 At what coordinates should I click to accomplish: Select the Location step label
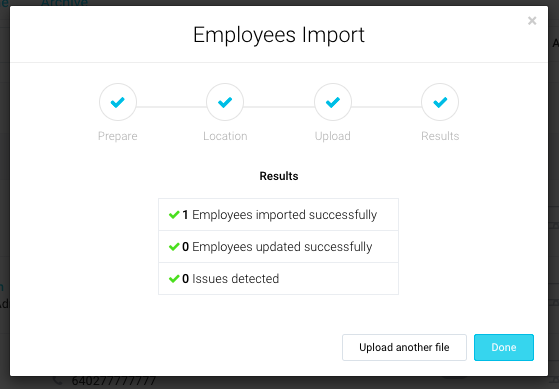(225, 136)
